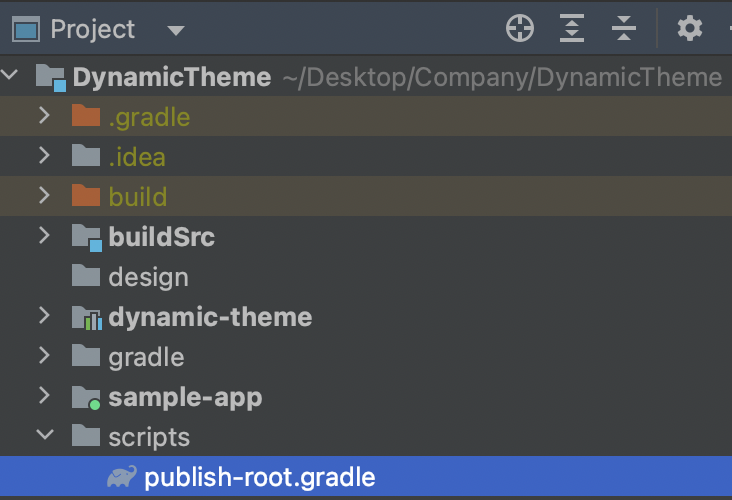This screenshot has width=732, height=500.
Task: Select the scripts folder name
Action: click(149, 438)
